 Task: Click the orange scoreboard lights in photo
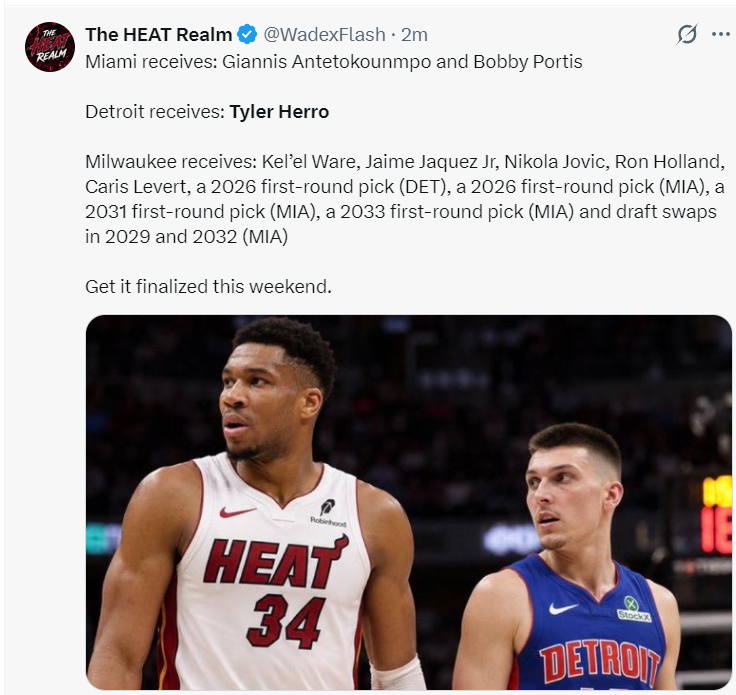(717, 514)
